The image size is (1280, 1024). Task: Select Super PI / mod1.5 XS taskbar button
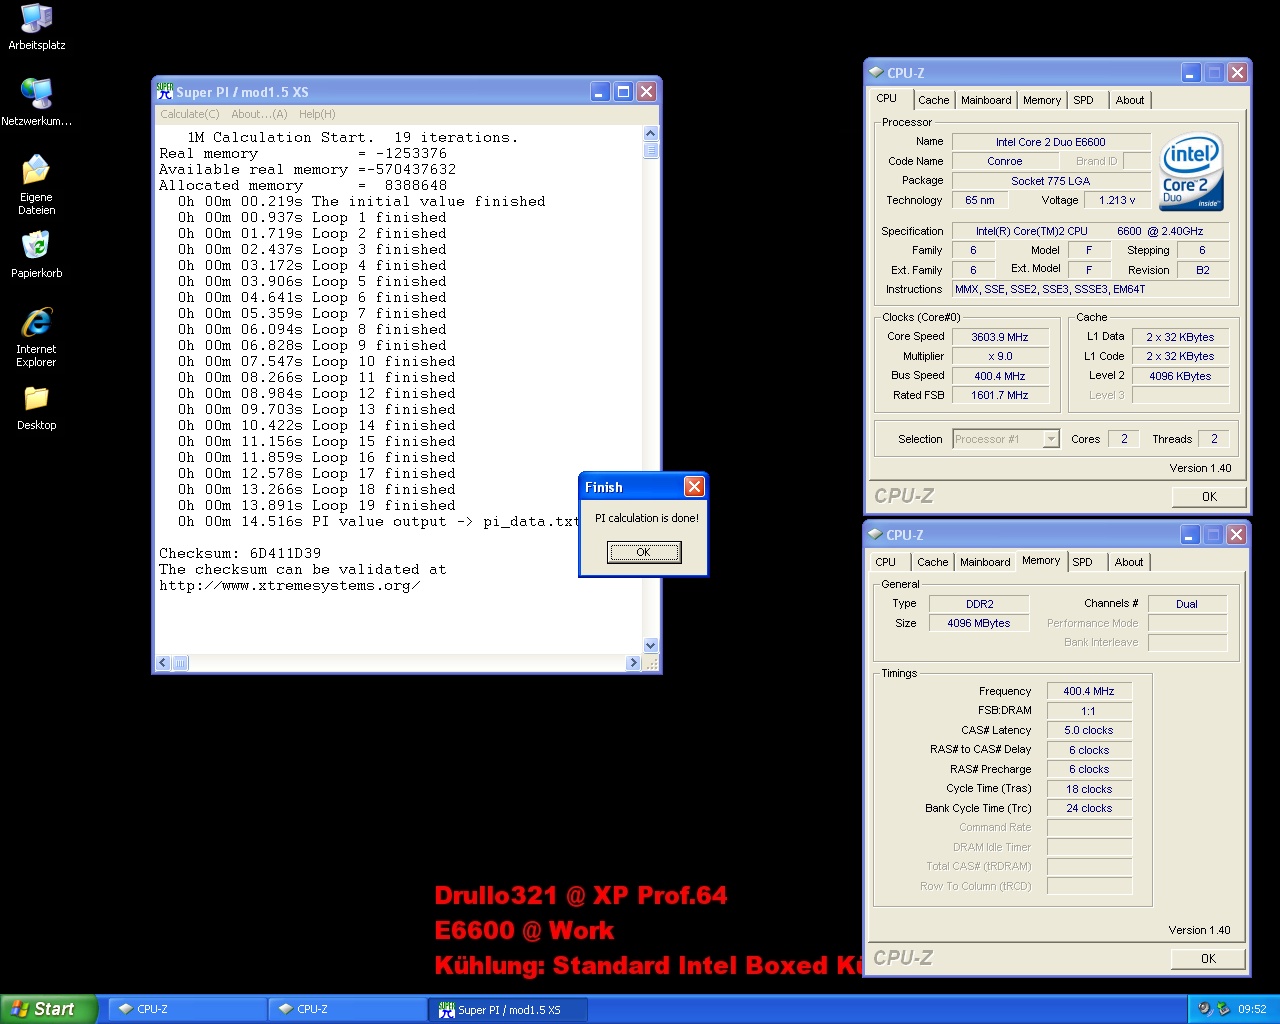508,1010
